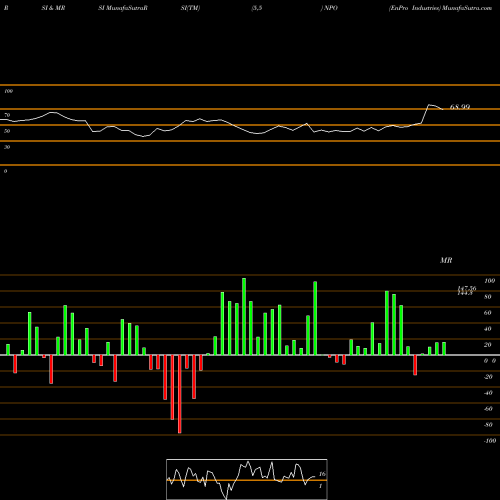Viewport: 500px width, 500px height.
Task: Click the RSI axis label 0 on left
Action: pos(5,171)
